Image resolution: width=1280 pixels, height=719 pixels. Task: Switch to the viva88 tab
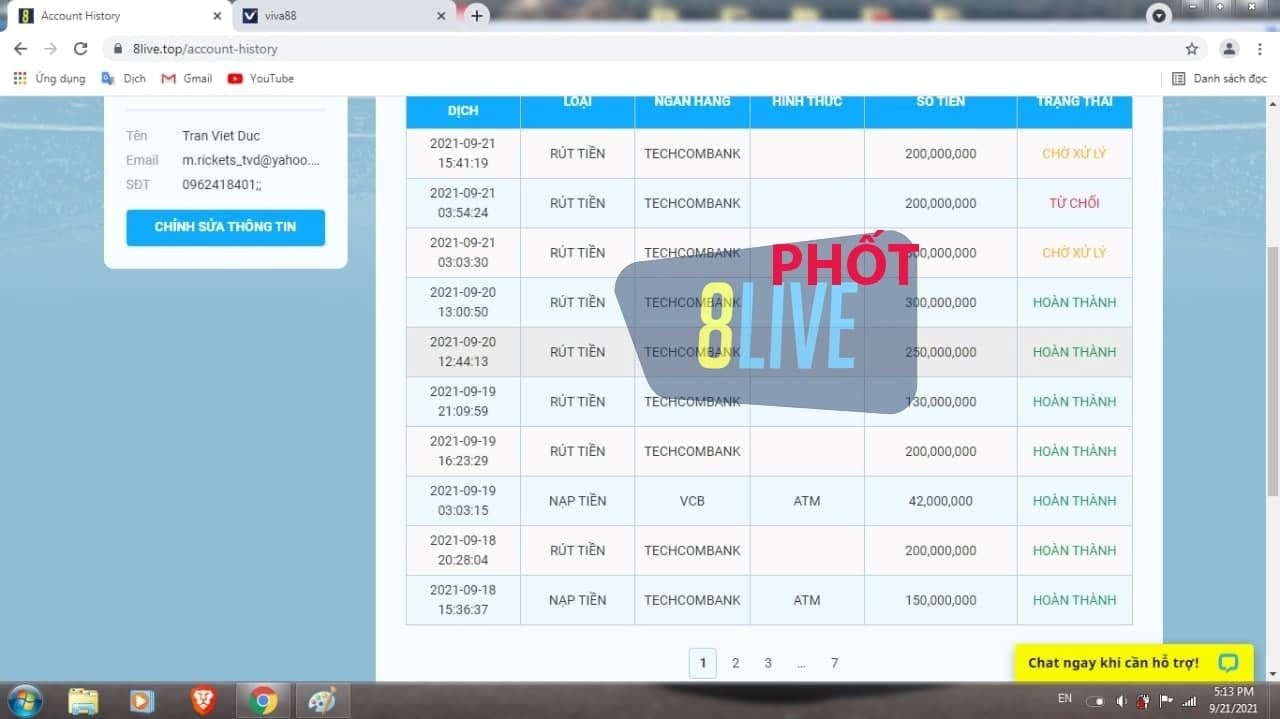click(340, 16)
